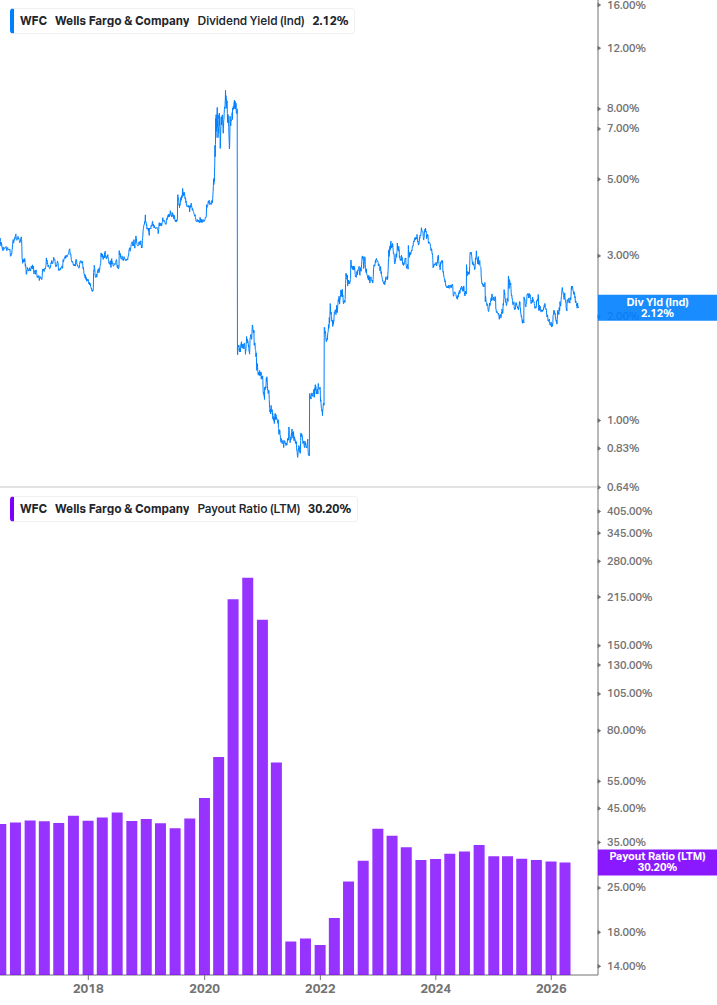Screen dimensions: 717x1005
Task: Click the 215.00% payout axis label
Action: click(x=629, y=597)
